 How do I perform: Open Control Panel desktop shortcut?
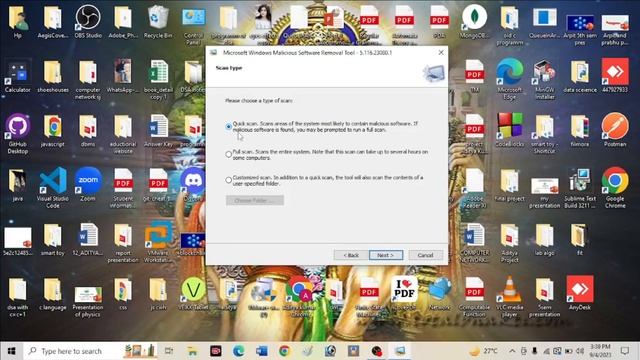point(193,24)
